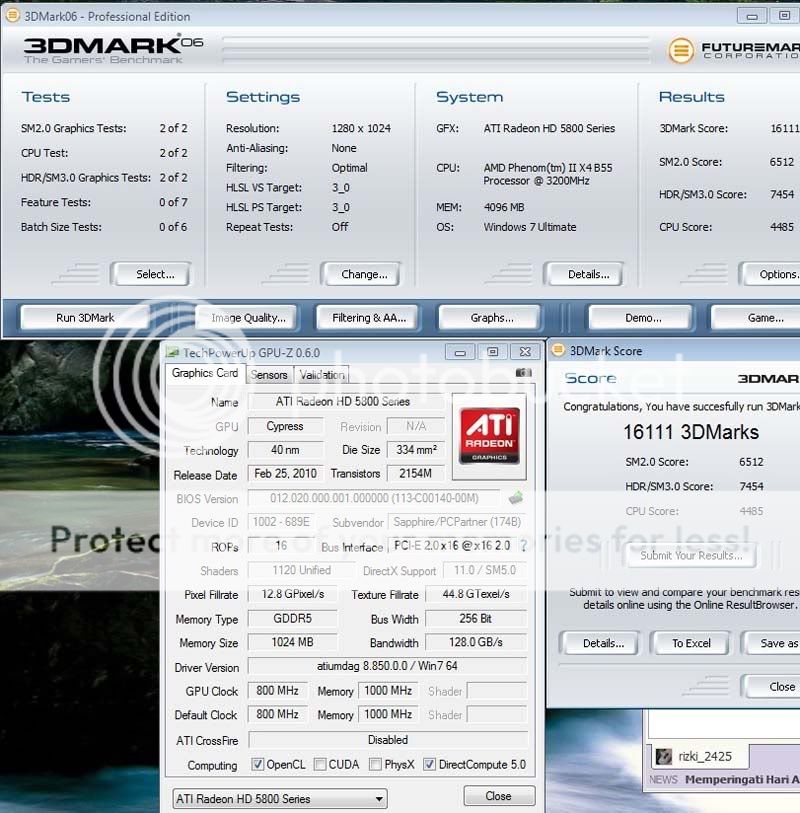Click the 3DMark Score window title icon

pos(558,350)
